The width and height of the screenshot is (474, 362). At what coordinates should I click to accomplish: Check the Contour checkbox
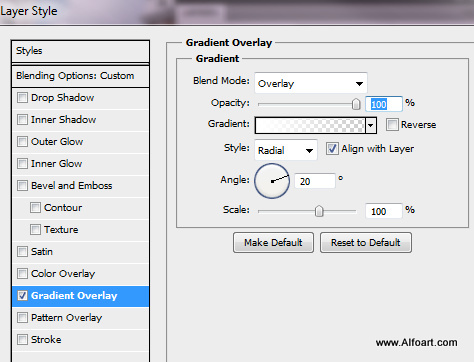pos(35,208)
